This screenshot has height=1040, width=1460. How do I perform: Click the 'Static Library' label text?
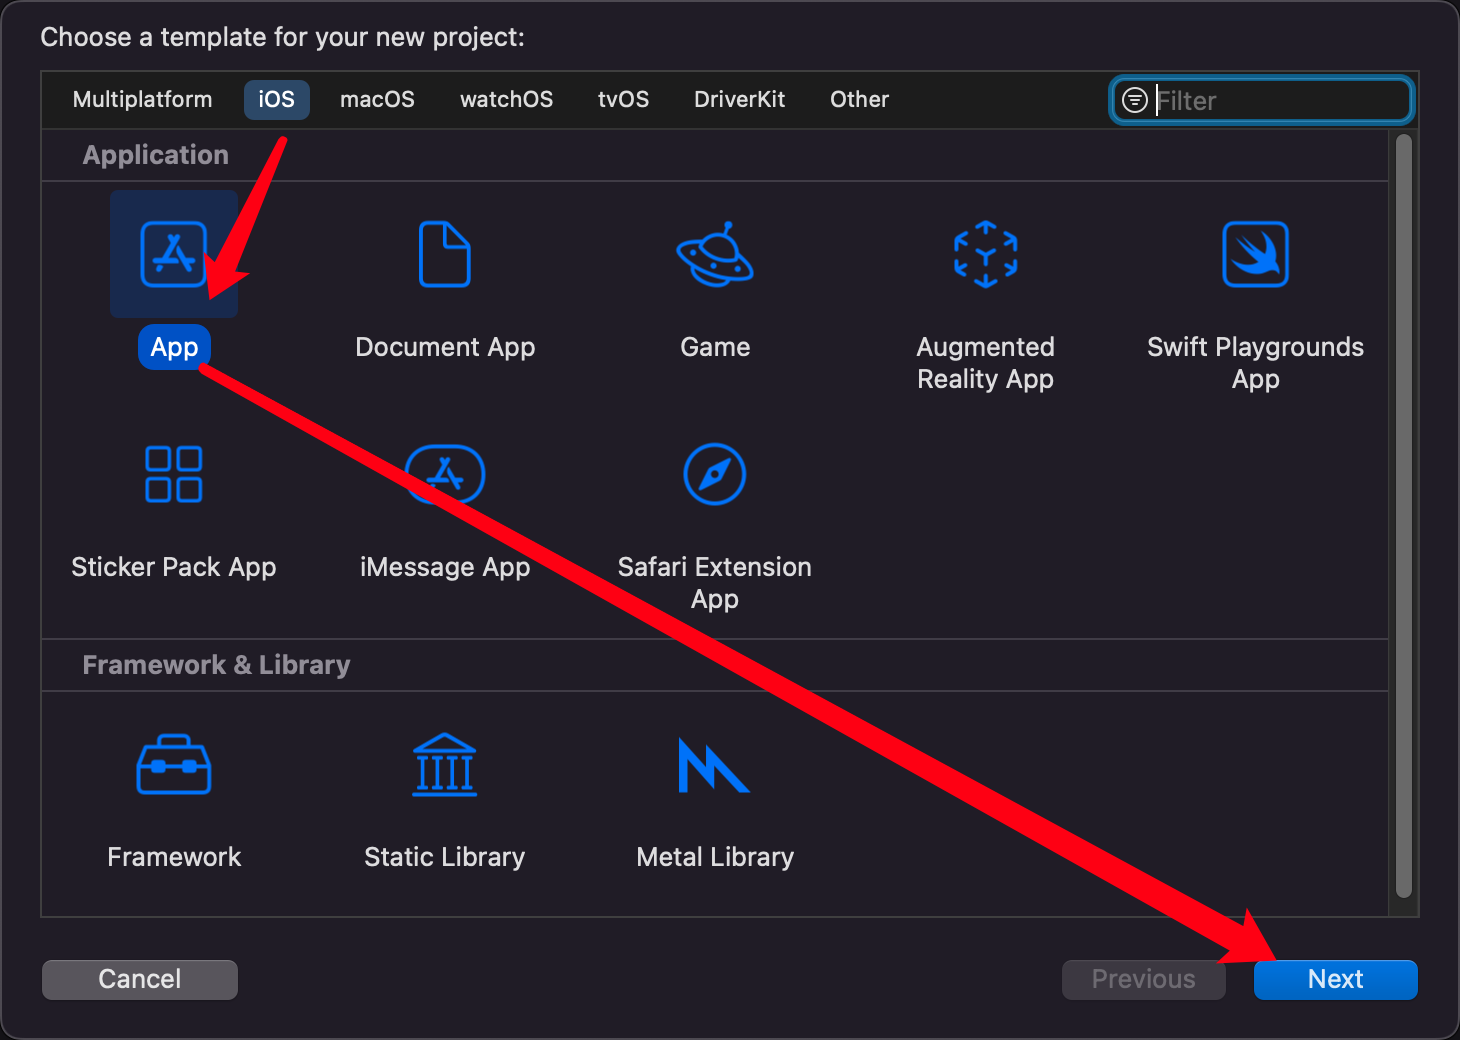click(x=445, y=857)
